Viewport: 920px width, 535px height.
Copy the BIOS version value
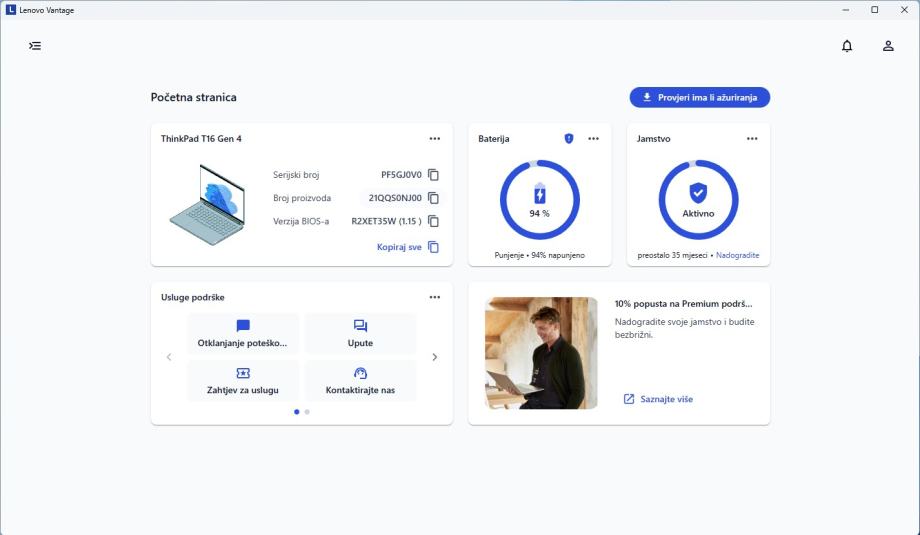(x=434, y=221)
